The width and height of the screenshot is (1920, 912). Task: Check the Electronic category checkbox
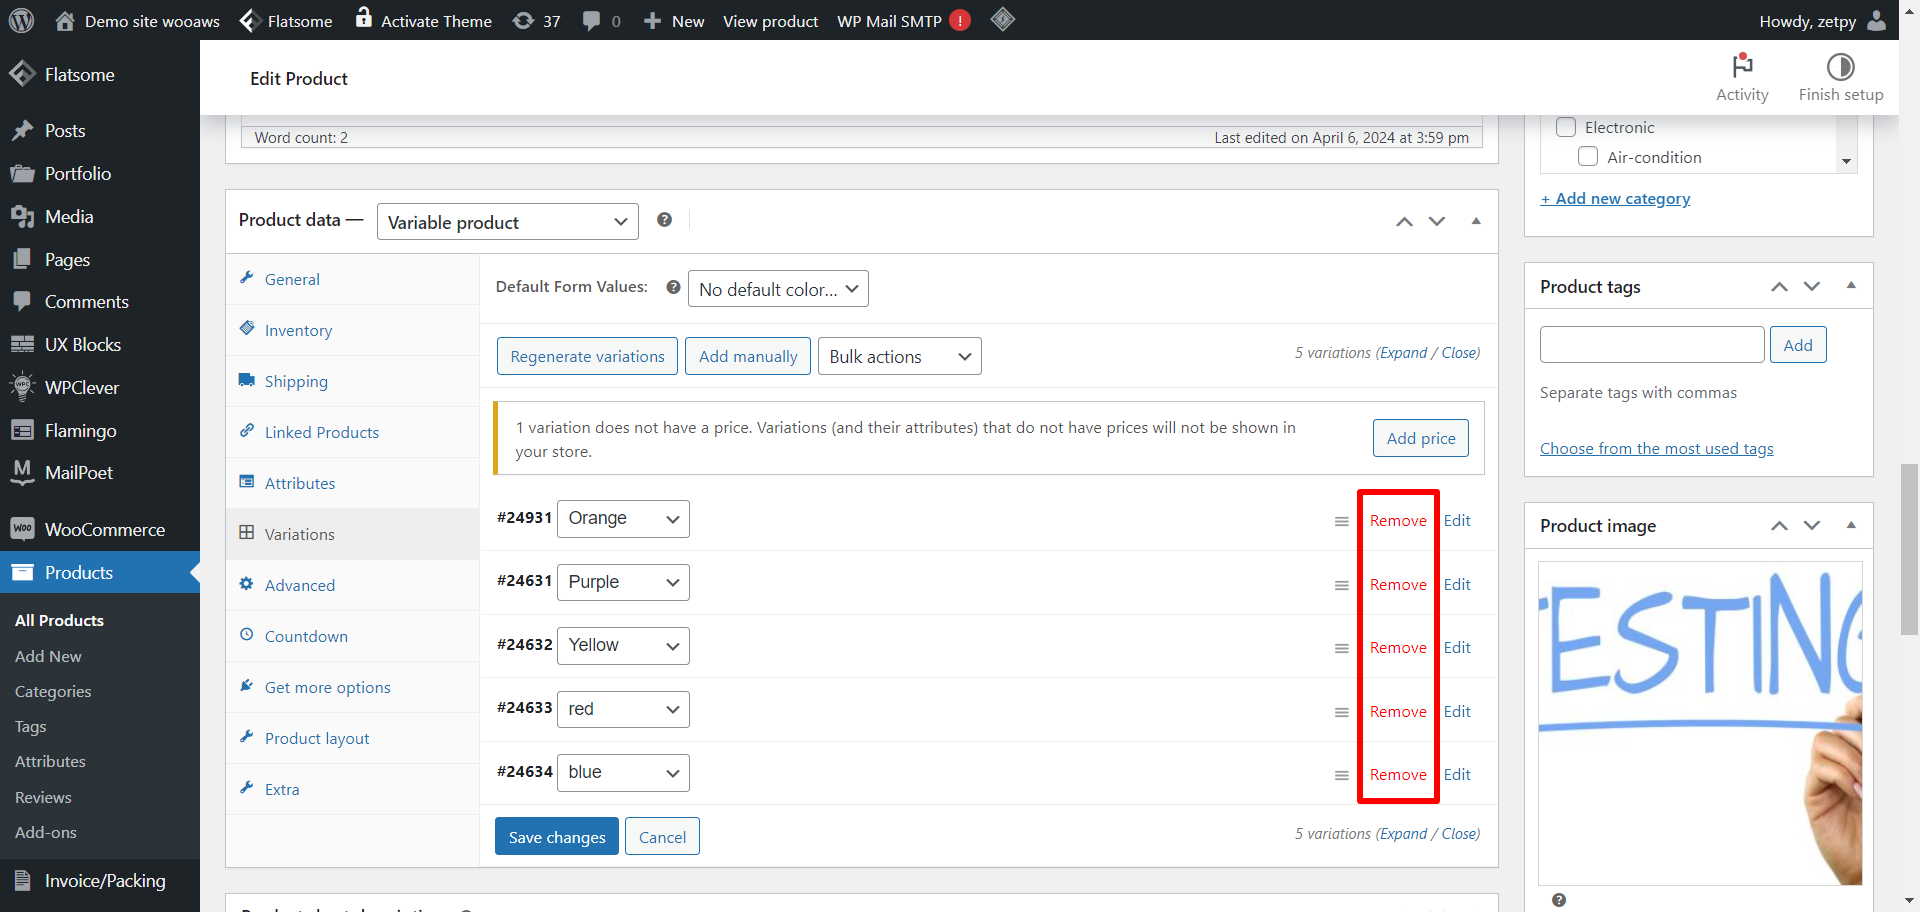1566,127
